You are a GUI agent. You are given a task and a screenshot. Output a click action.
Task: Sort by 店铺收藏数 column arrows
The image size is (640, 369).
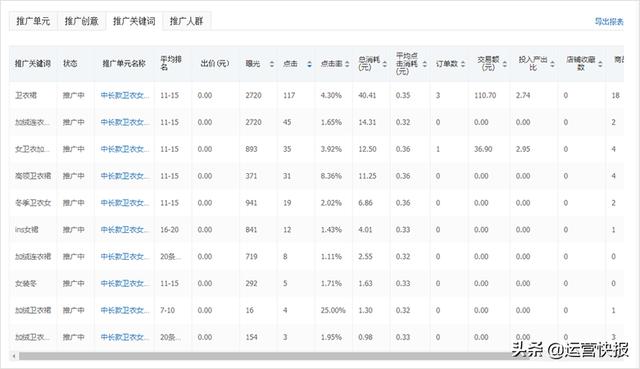600,64
